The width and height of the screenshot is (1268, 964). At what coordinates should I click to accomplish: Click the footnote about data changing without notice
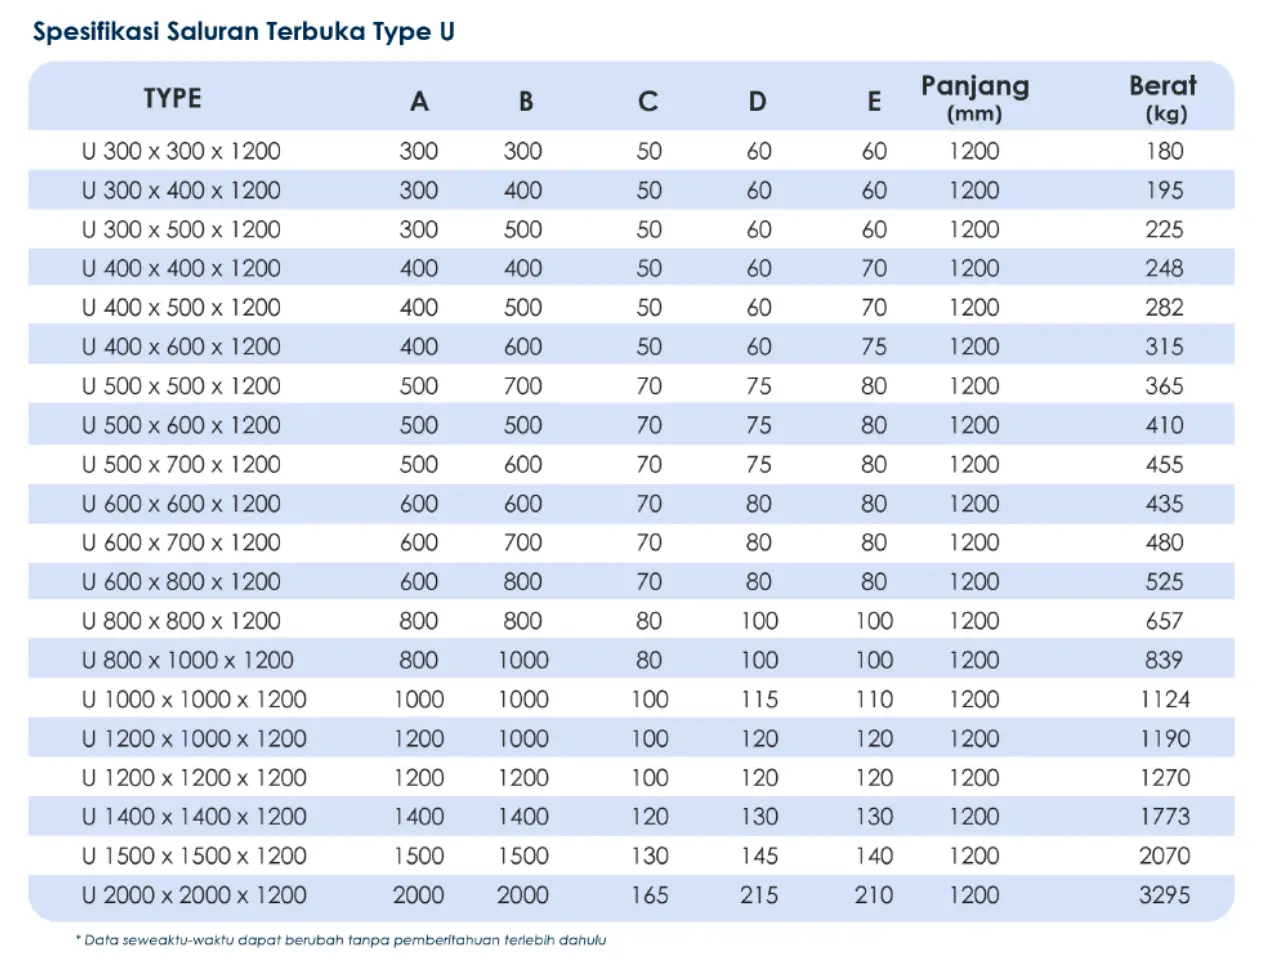(341, 940)
